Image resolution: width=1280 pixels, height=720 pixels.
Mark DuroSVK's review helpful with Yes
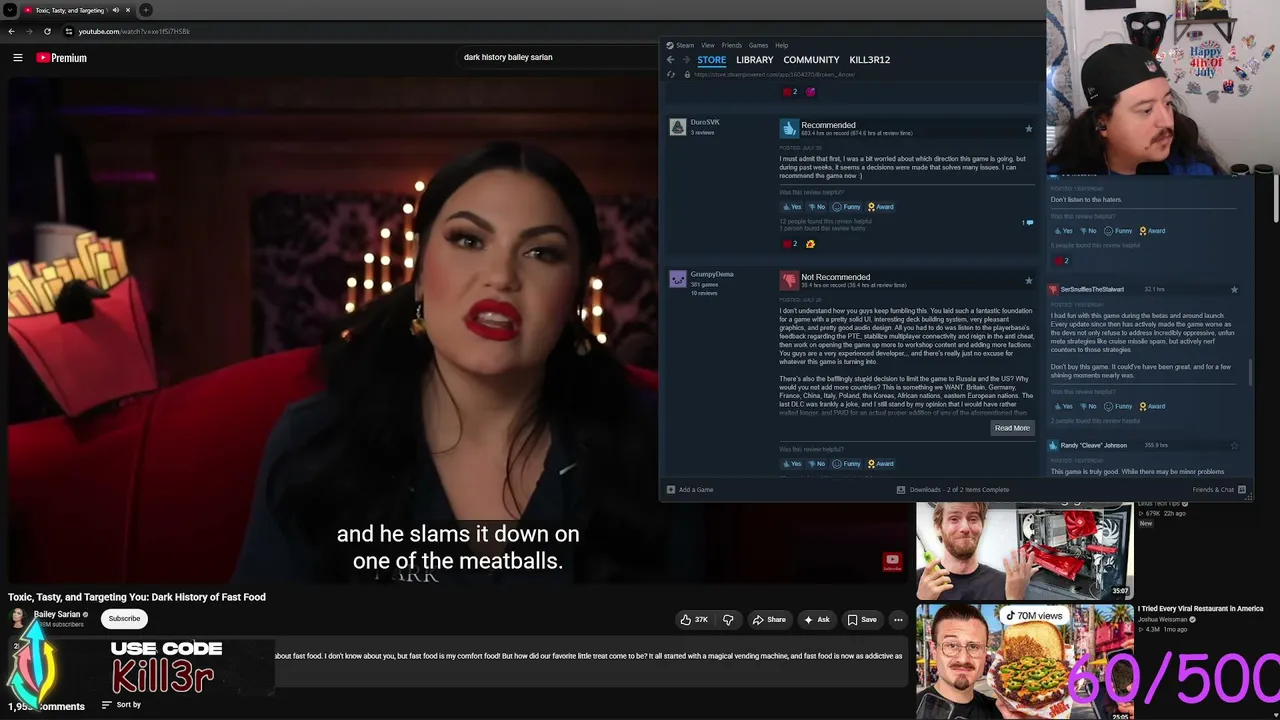(792, 207)
